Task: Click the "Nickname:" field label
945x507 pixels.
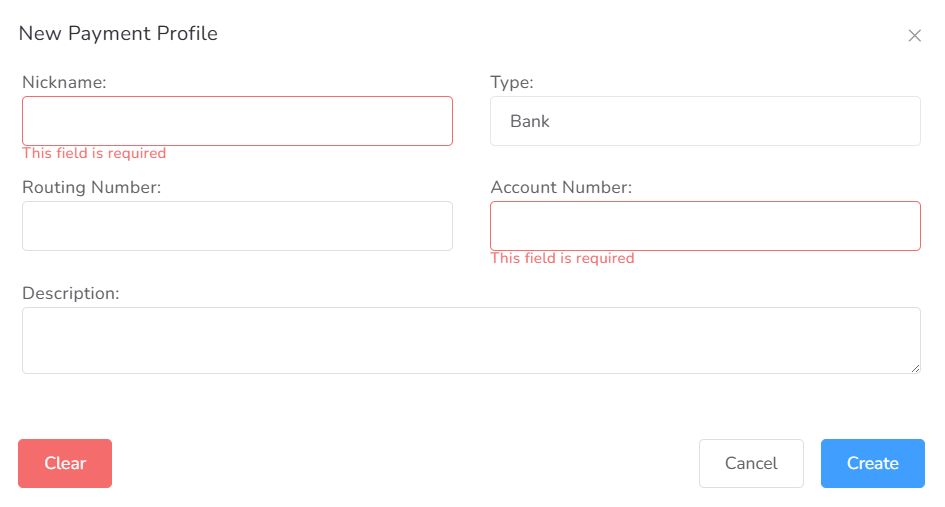Action: click(64, 82)
